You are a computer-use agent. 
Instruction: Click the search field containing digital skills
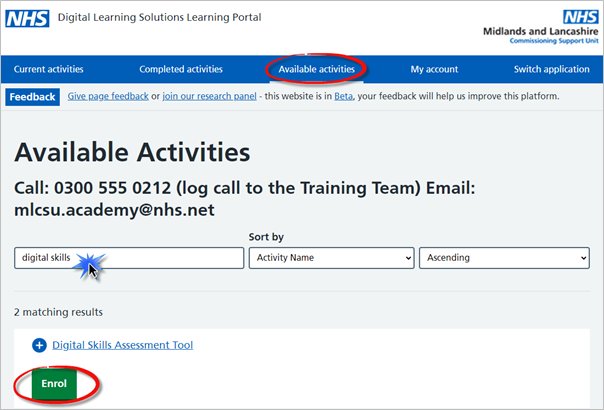[129, 258]
